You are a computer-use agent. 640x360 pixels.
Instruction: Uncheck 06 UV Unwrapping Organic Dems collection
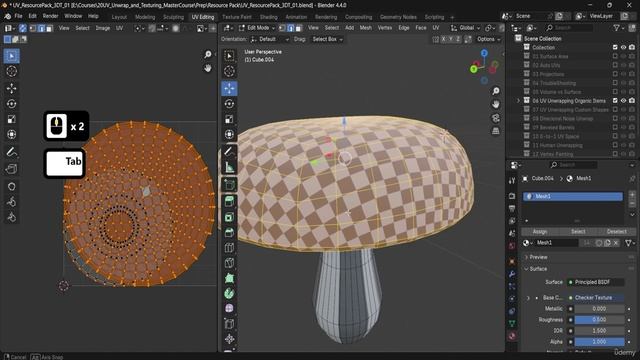click(615, 100)
